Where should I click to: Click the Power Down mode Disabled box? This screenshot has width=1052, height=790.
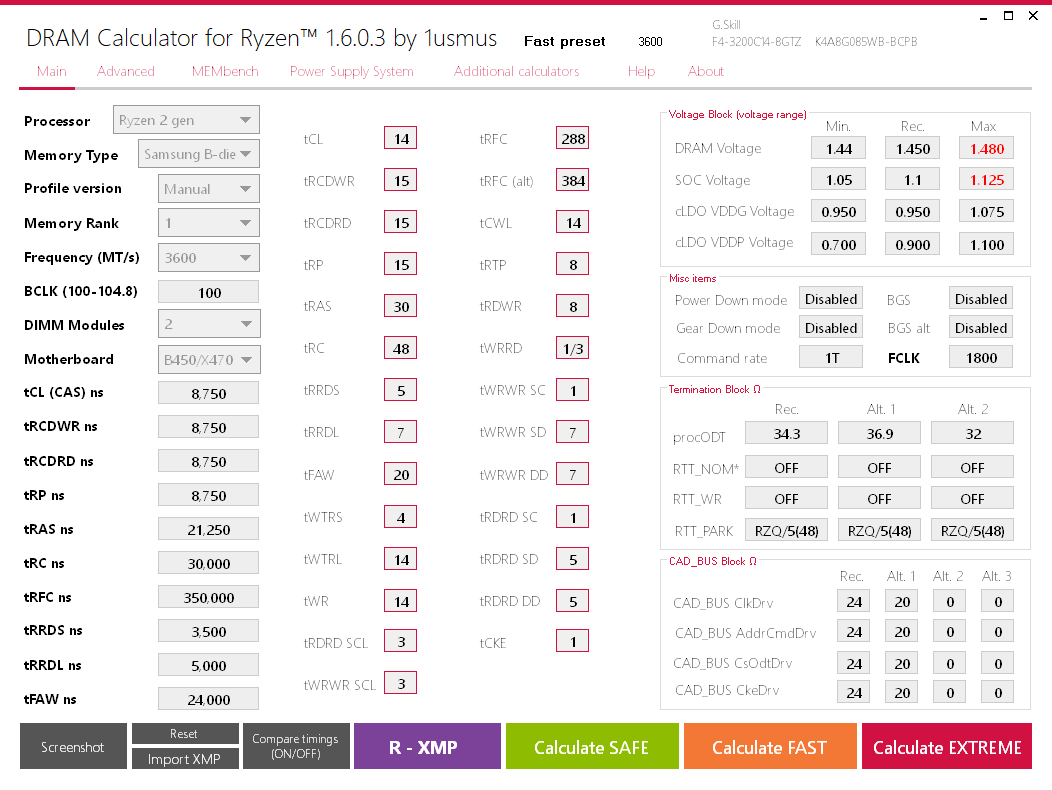pos(831,299)
